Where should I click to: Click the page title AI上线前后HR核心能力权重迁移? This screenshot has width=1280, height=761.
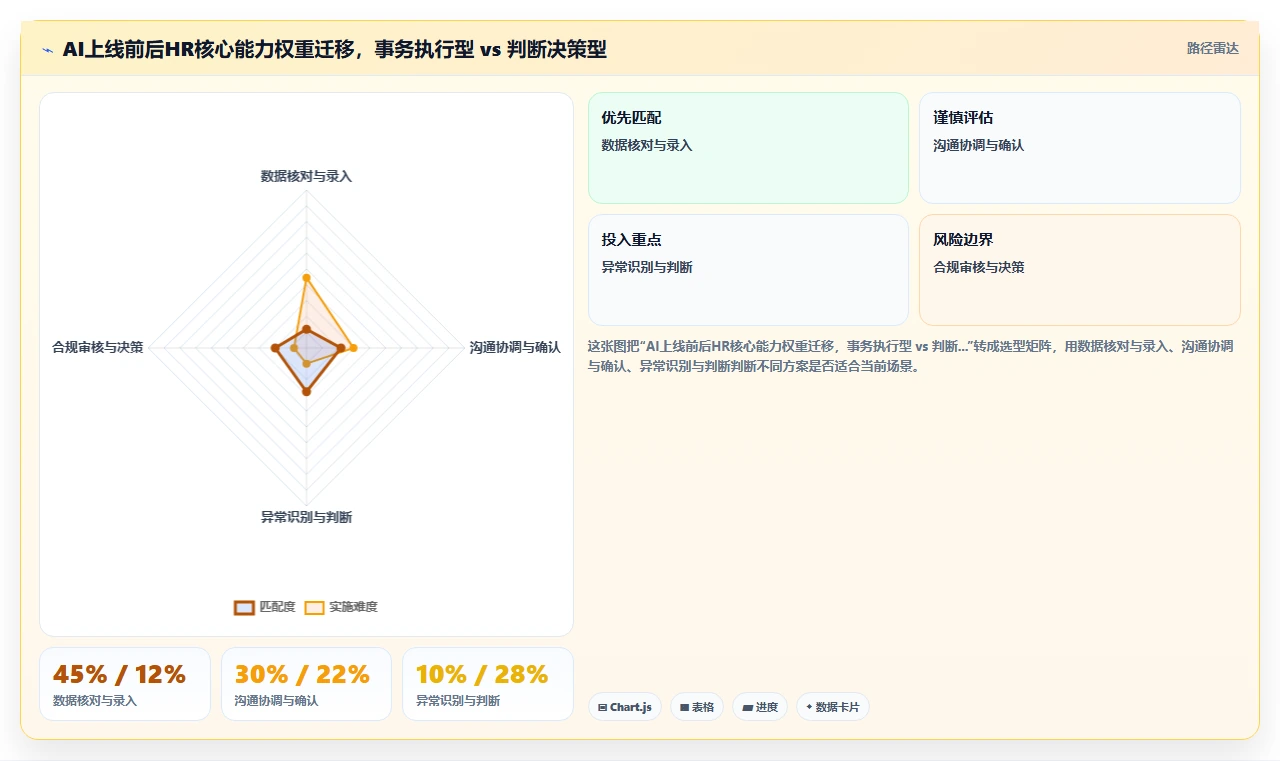[x=334, y=49]
